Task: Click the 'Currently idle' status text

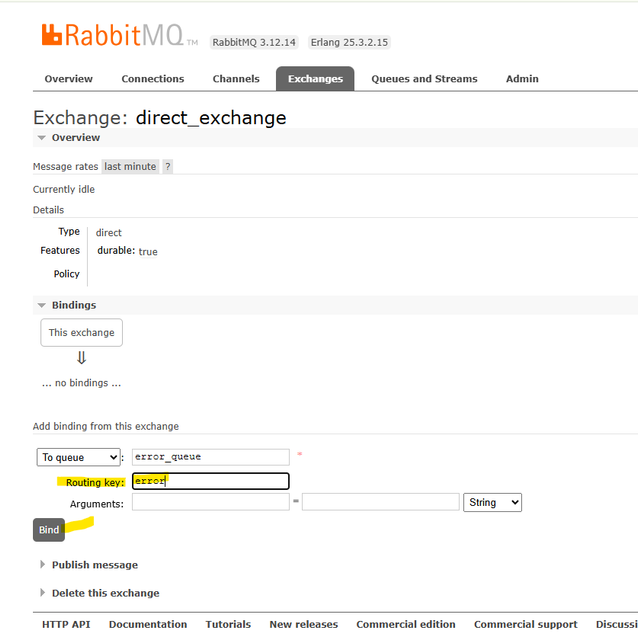Action: [x=64, y=189]
